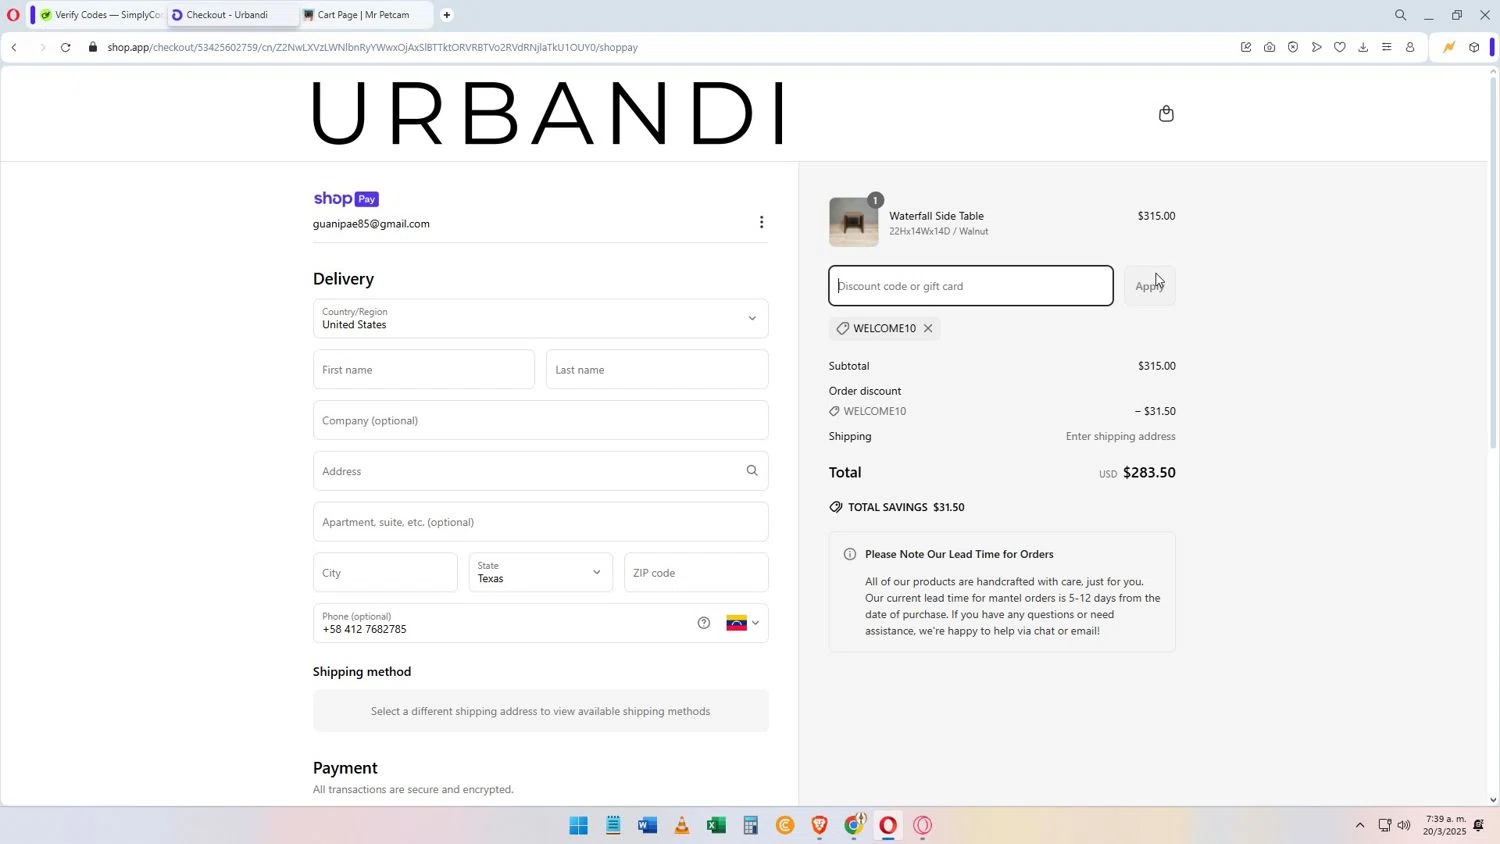Click the Shop Pay logo

pyautogui.click(x=346, y=199)
